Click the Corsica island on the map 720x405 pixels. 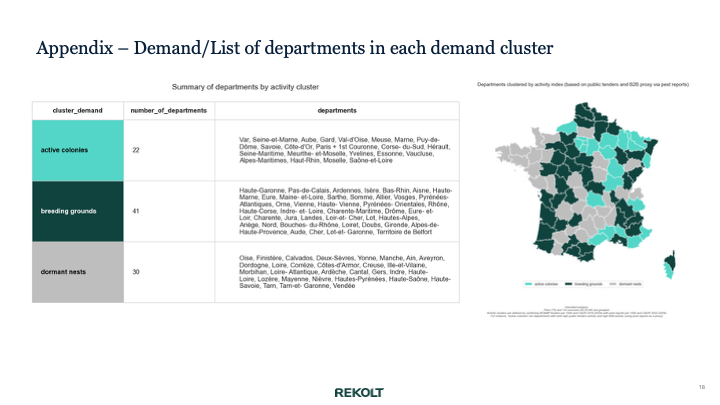pos(670,265)
